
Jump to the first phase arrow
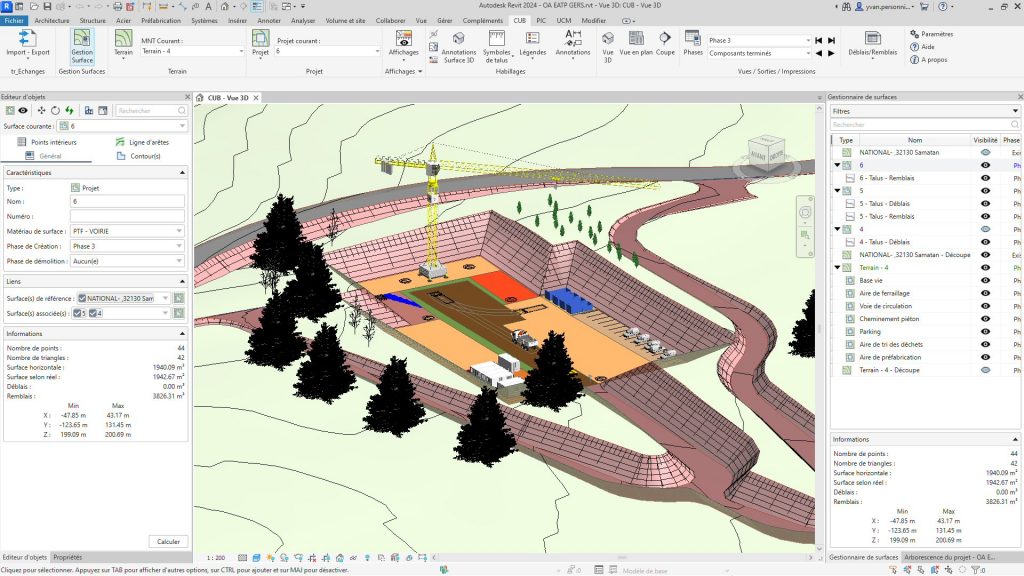click(x=818, y=40)
